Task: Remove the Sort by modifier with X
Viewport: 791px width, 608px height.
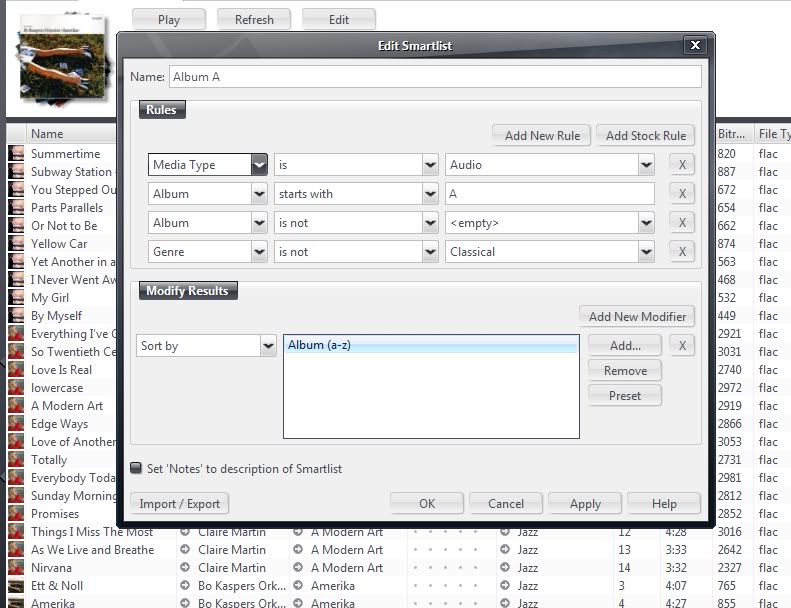Action: tap(682, 346)
